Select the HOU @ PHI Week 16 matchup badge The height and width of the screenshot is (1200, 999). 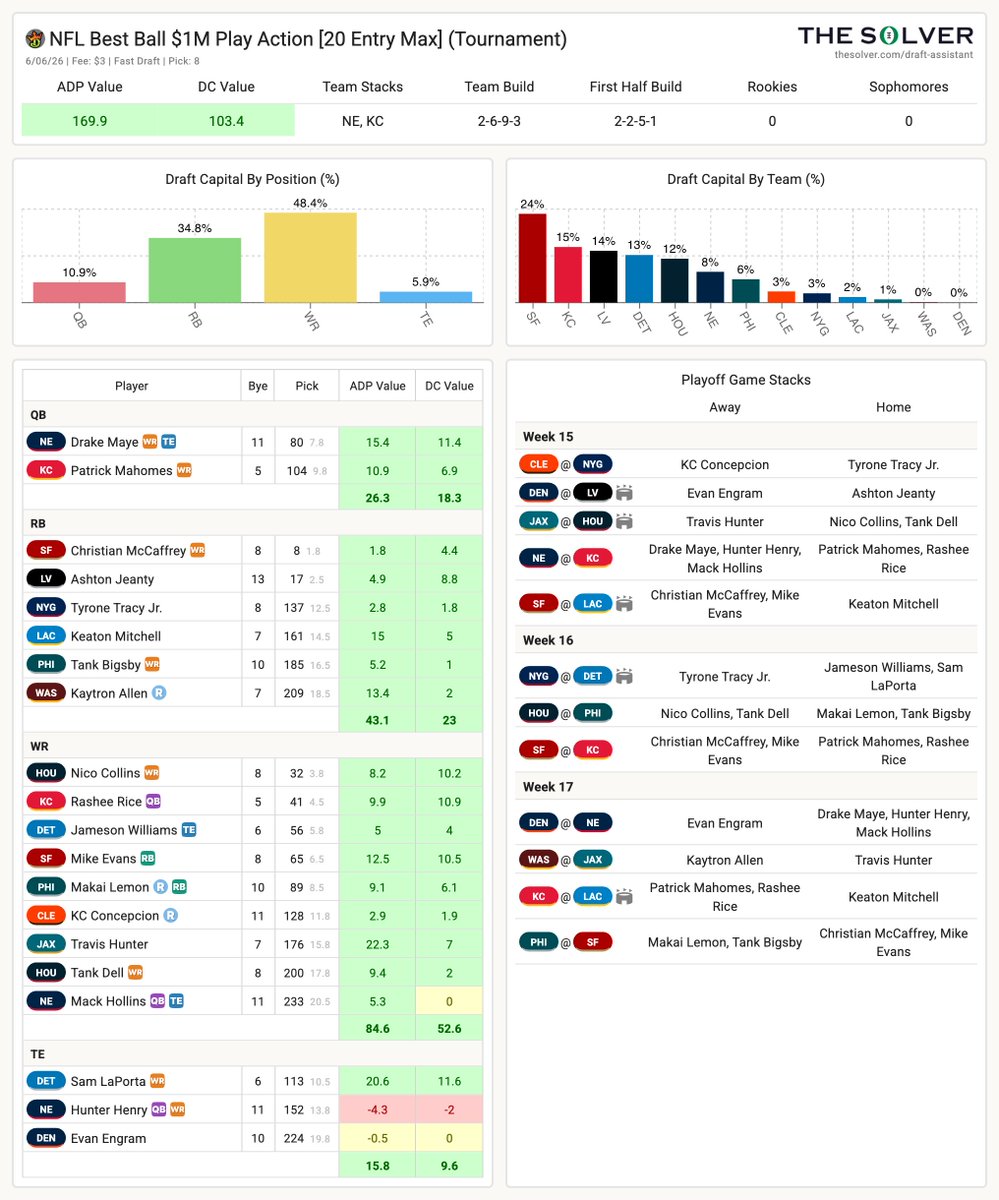click(x=566, y=713)
